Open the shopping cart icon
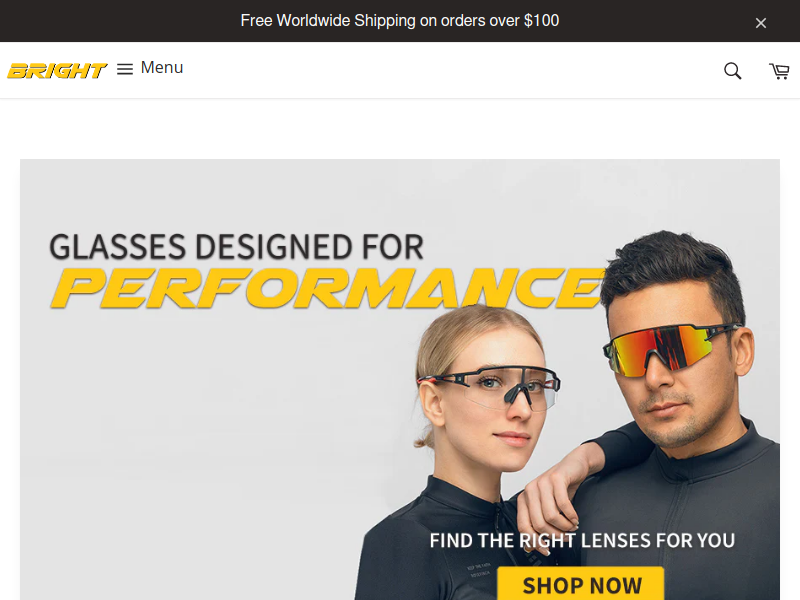800x600 pixels. [779, 71]
